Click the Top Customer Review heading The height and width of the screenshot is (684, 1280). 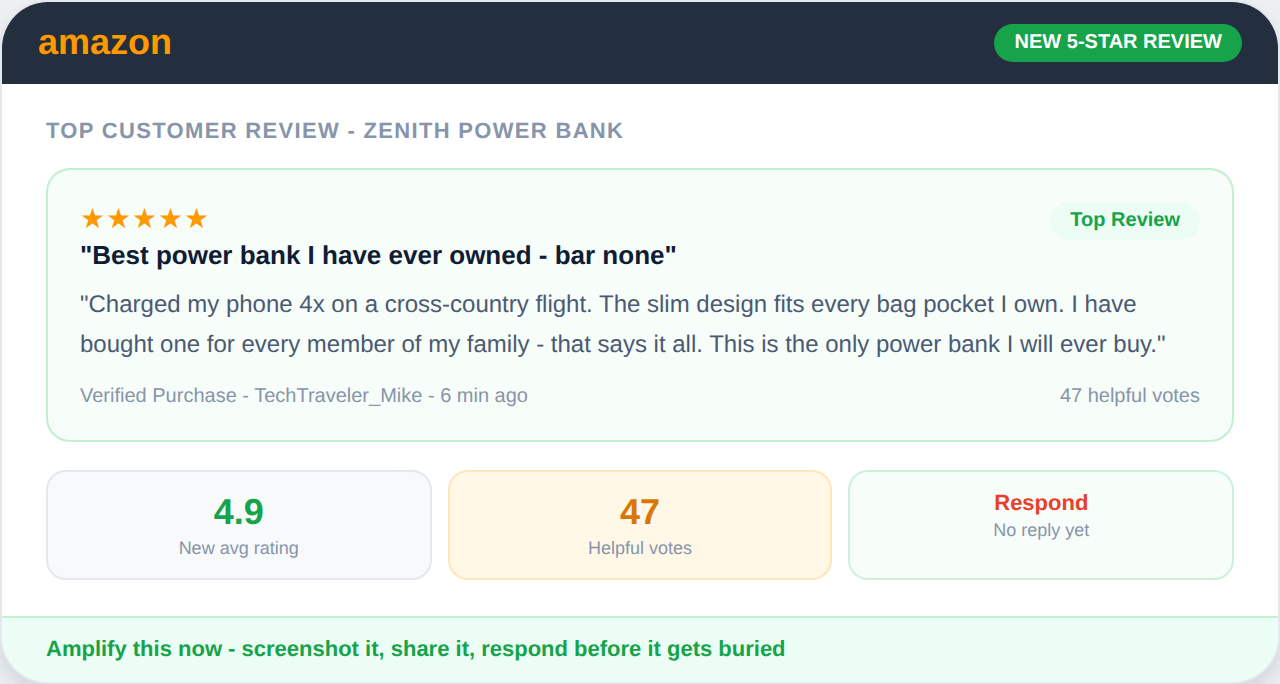click(334, 131)
